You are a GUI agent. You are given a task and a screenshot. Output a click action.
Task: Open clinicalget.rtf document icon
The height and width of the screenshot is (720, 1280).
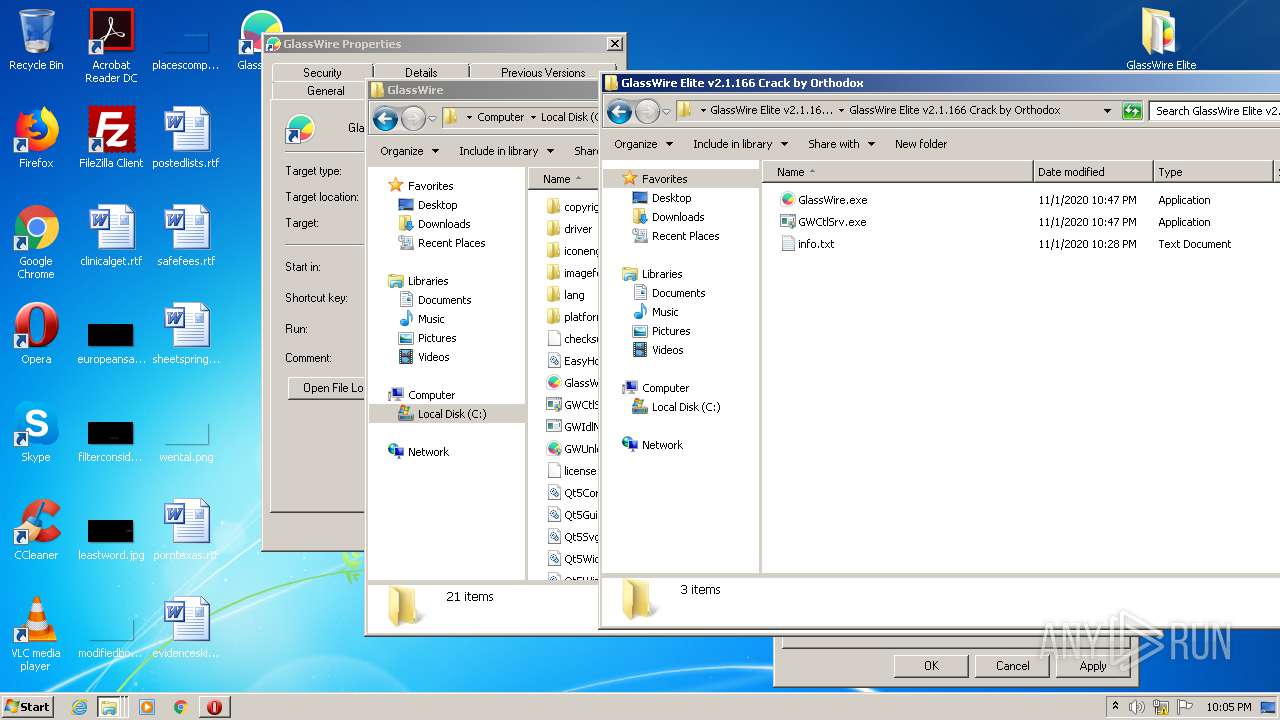(111, 236)
